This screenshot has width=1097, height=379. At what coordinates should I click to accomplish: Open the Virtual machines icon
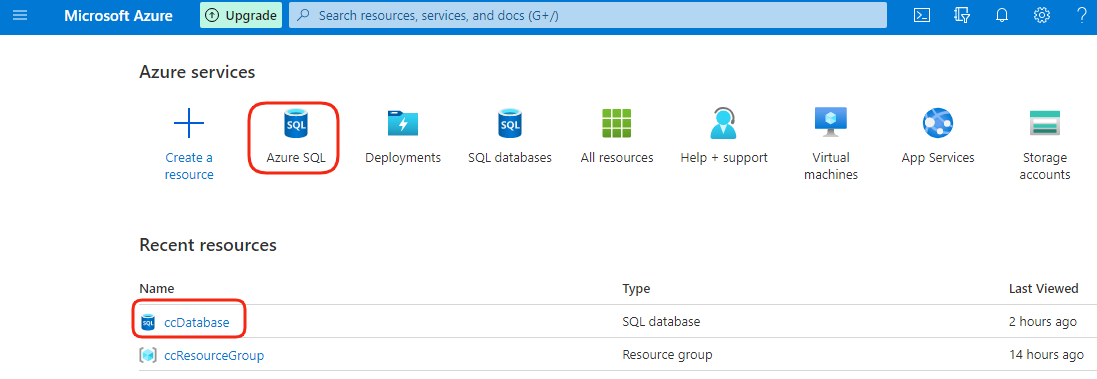click(x=831, y=122)
